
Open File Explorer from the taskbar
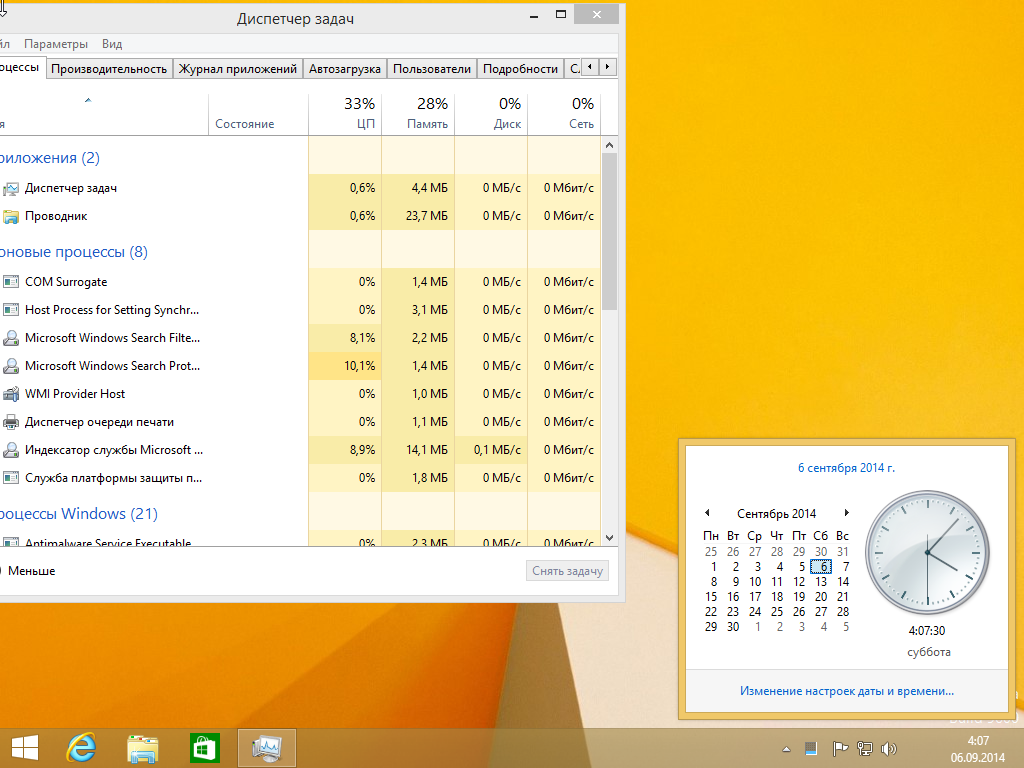pyautogui.click(x=143, y=747)
